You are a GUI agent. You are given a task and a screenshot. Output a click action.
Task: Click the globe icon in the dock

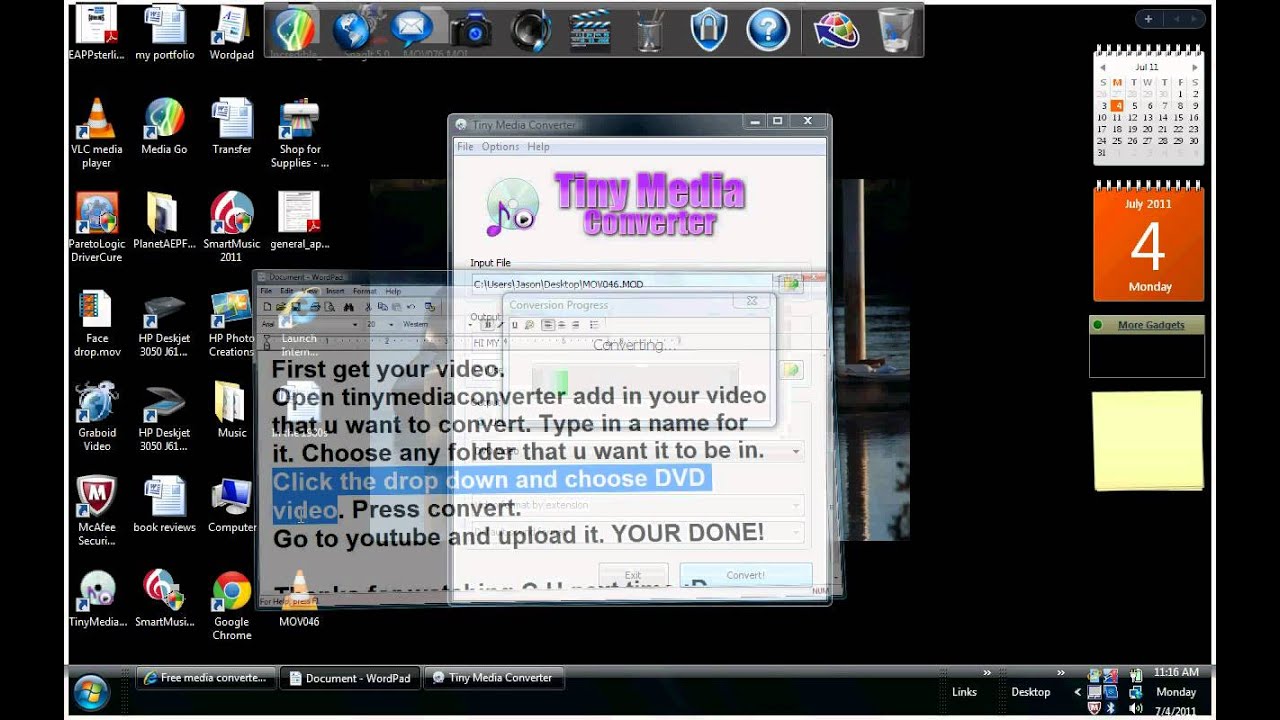coord(352,31)
